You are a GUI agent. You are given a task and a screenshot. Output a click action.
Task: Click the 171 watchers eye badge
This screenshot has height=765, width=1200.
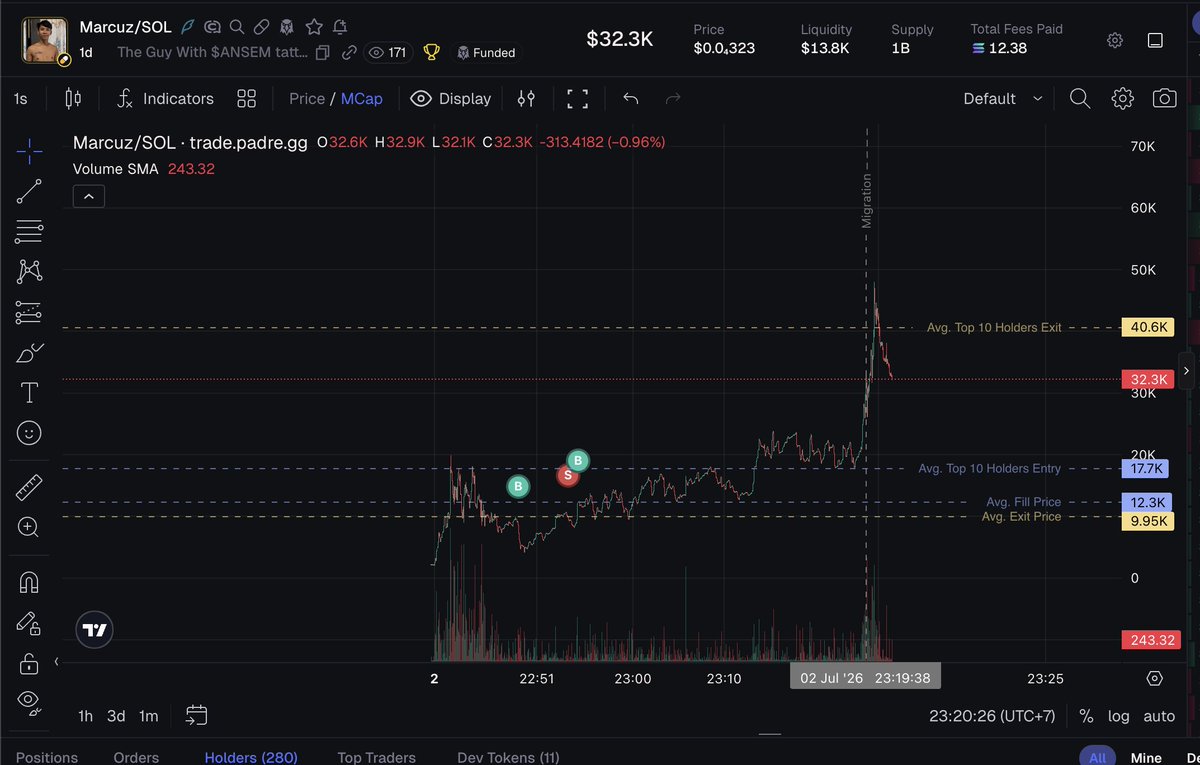click(388, 52)
